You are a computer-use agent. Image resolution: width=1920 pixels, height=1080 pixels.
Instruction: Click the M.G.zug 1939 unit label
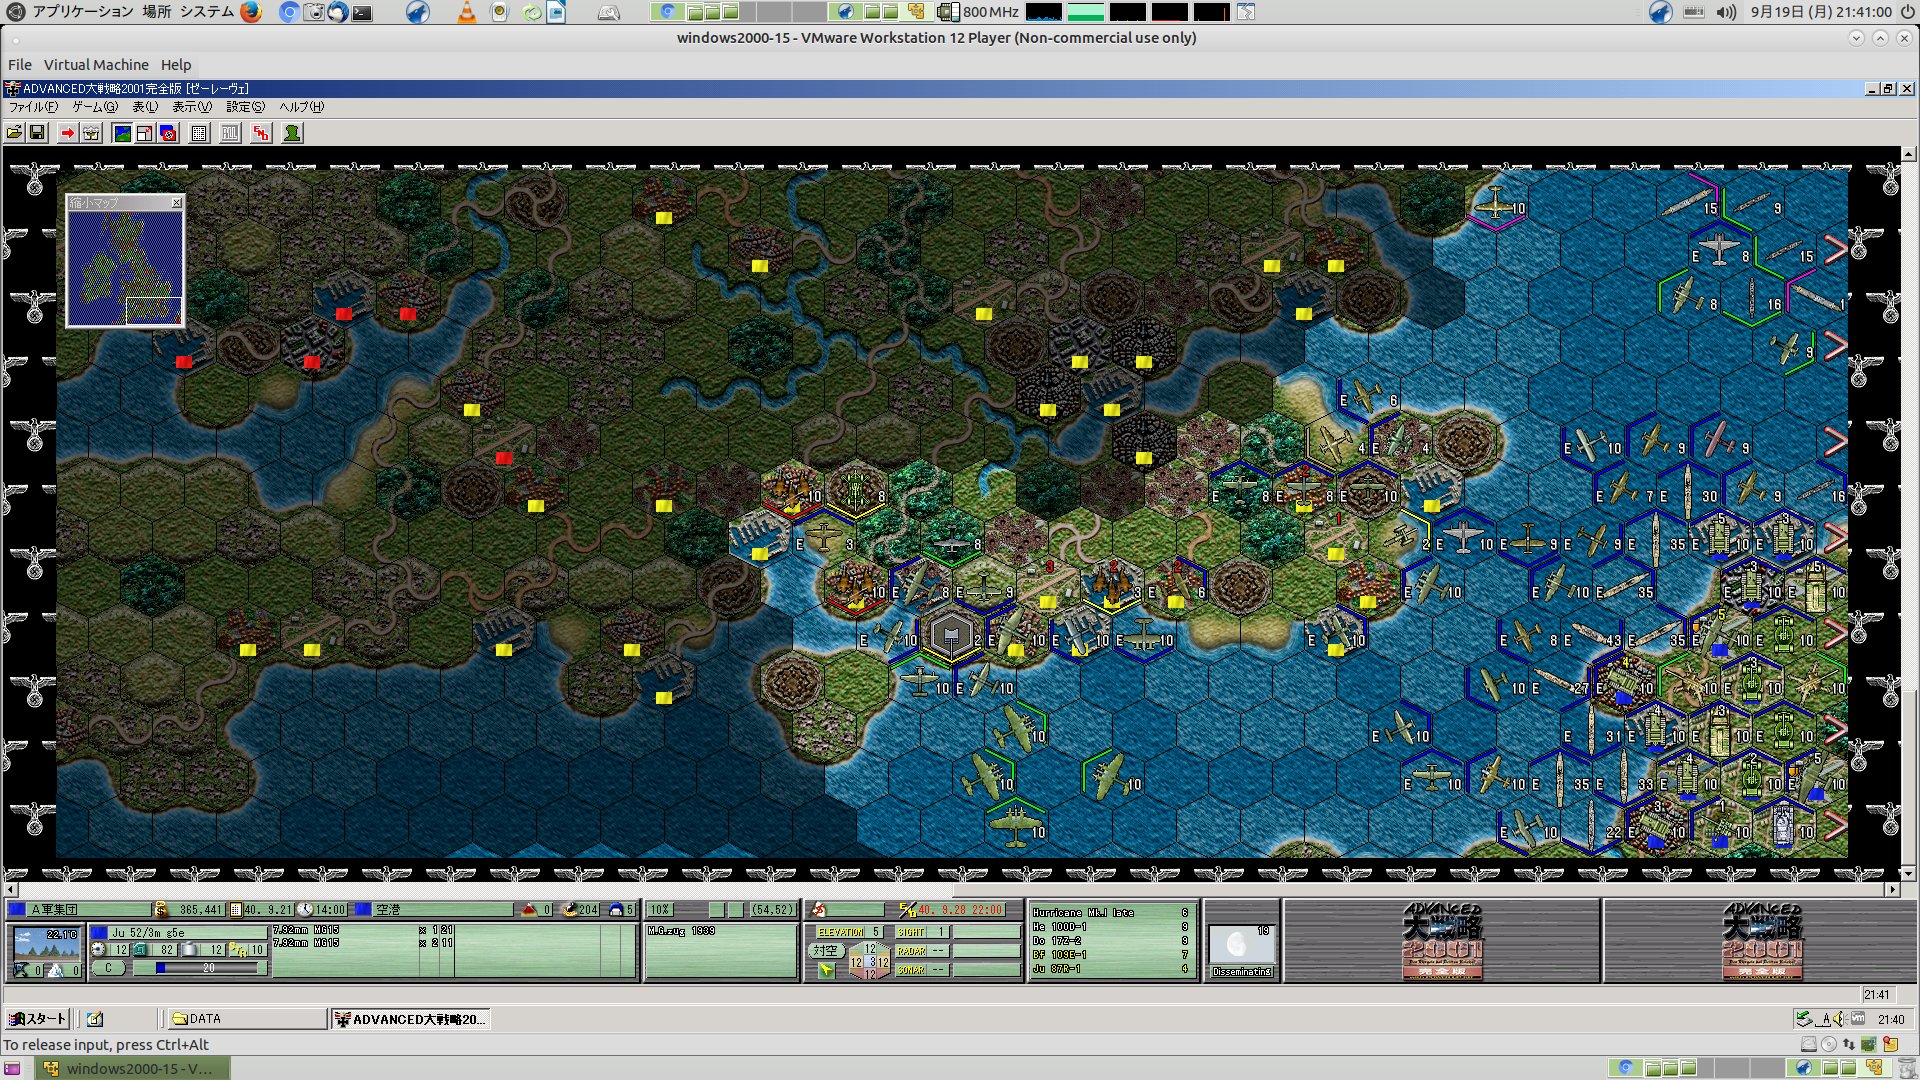[x=682, y=931]
